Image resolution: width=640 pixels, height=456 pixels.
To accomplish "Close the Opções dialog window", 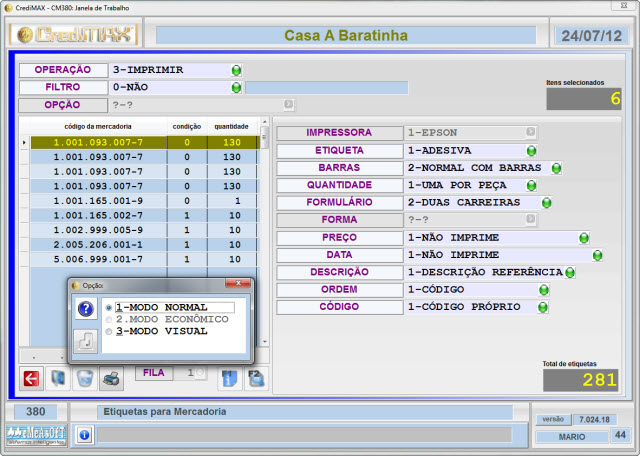I will click(x=236, y=285).
